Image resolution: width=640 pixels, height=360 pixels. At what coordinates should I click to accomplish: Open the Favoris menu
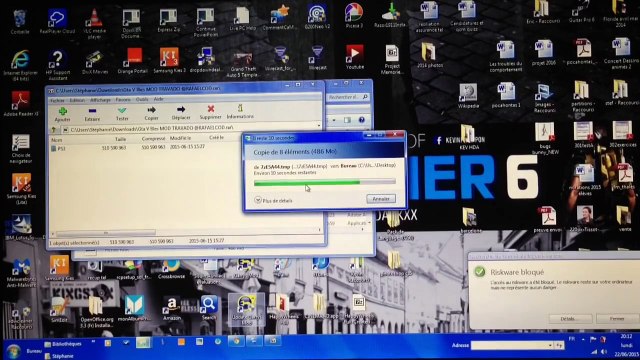coord(123,100)
